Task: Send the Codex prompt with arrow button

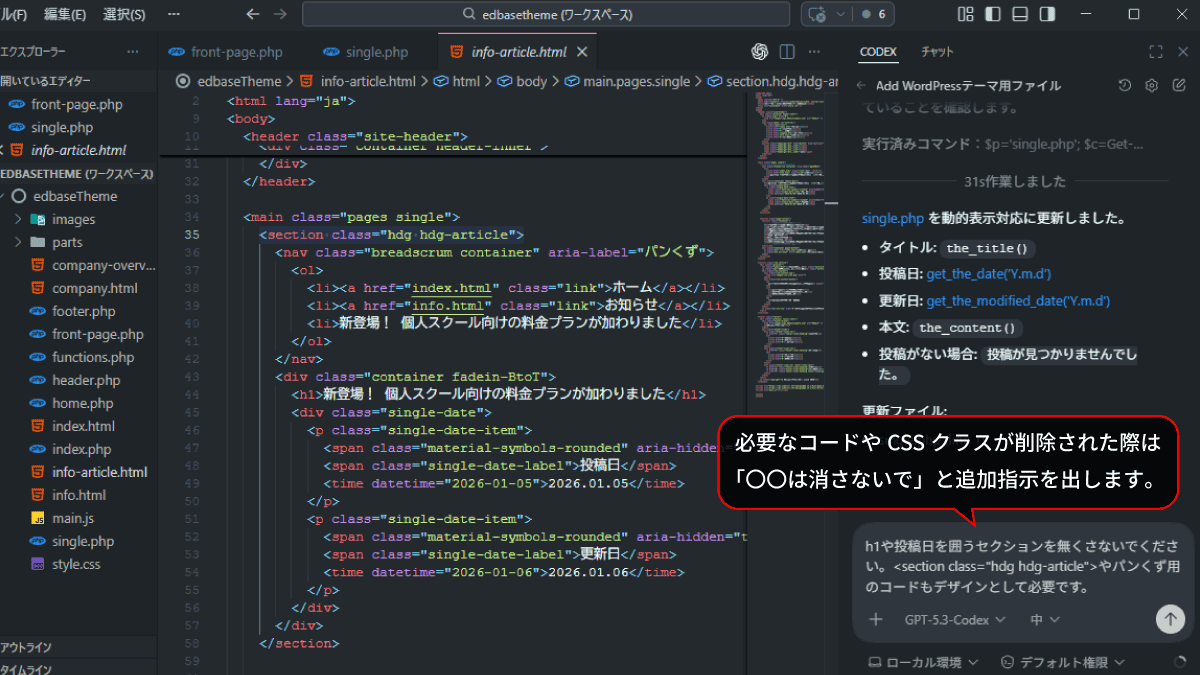Action: pyautogui.click(x=1169, y=619)
